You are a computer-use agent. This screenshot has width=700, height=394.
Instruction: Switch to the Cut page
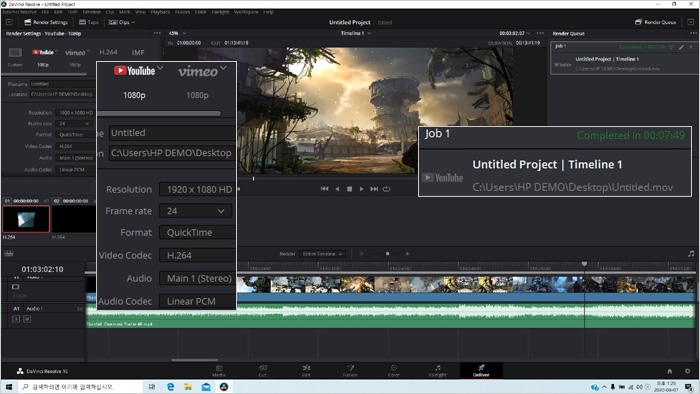point(262,371)
